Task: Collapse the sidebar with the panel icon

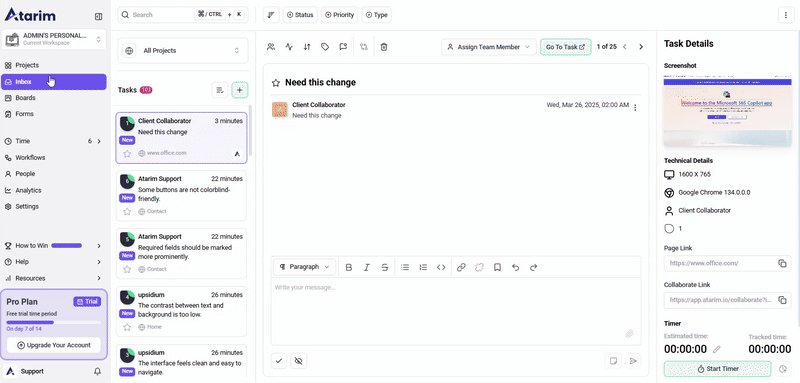Action: [98, 16]
